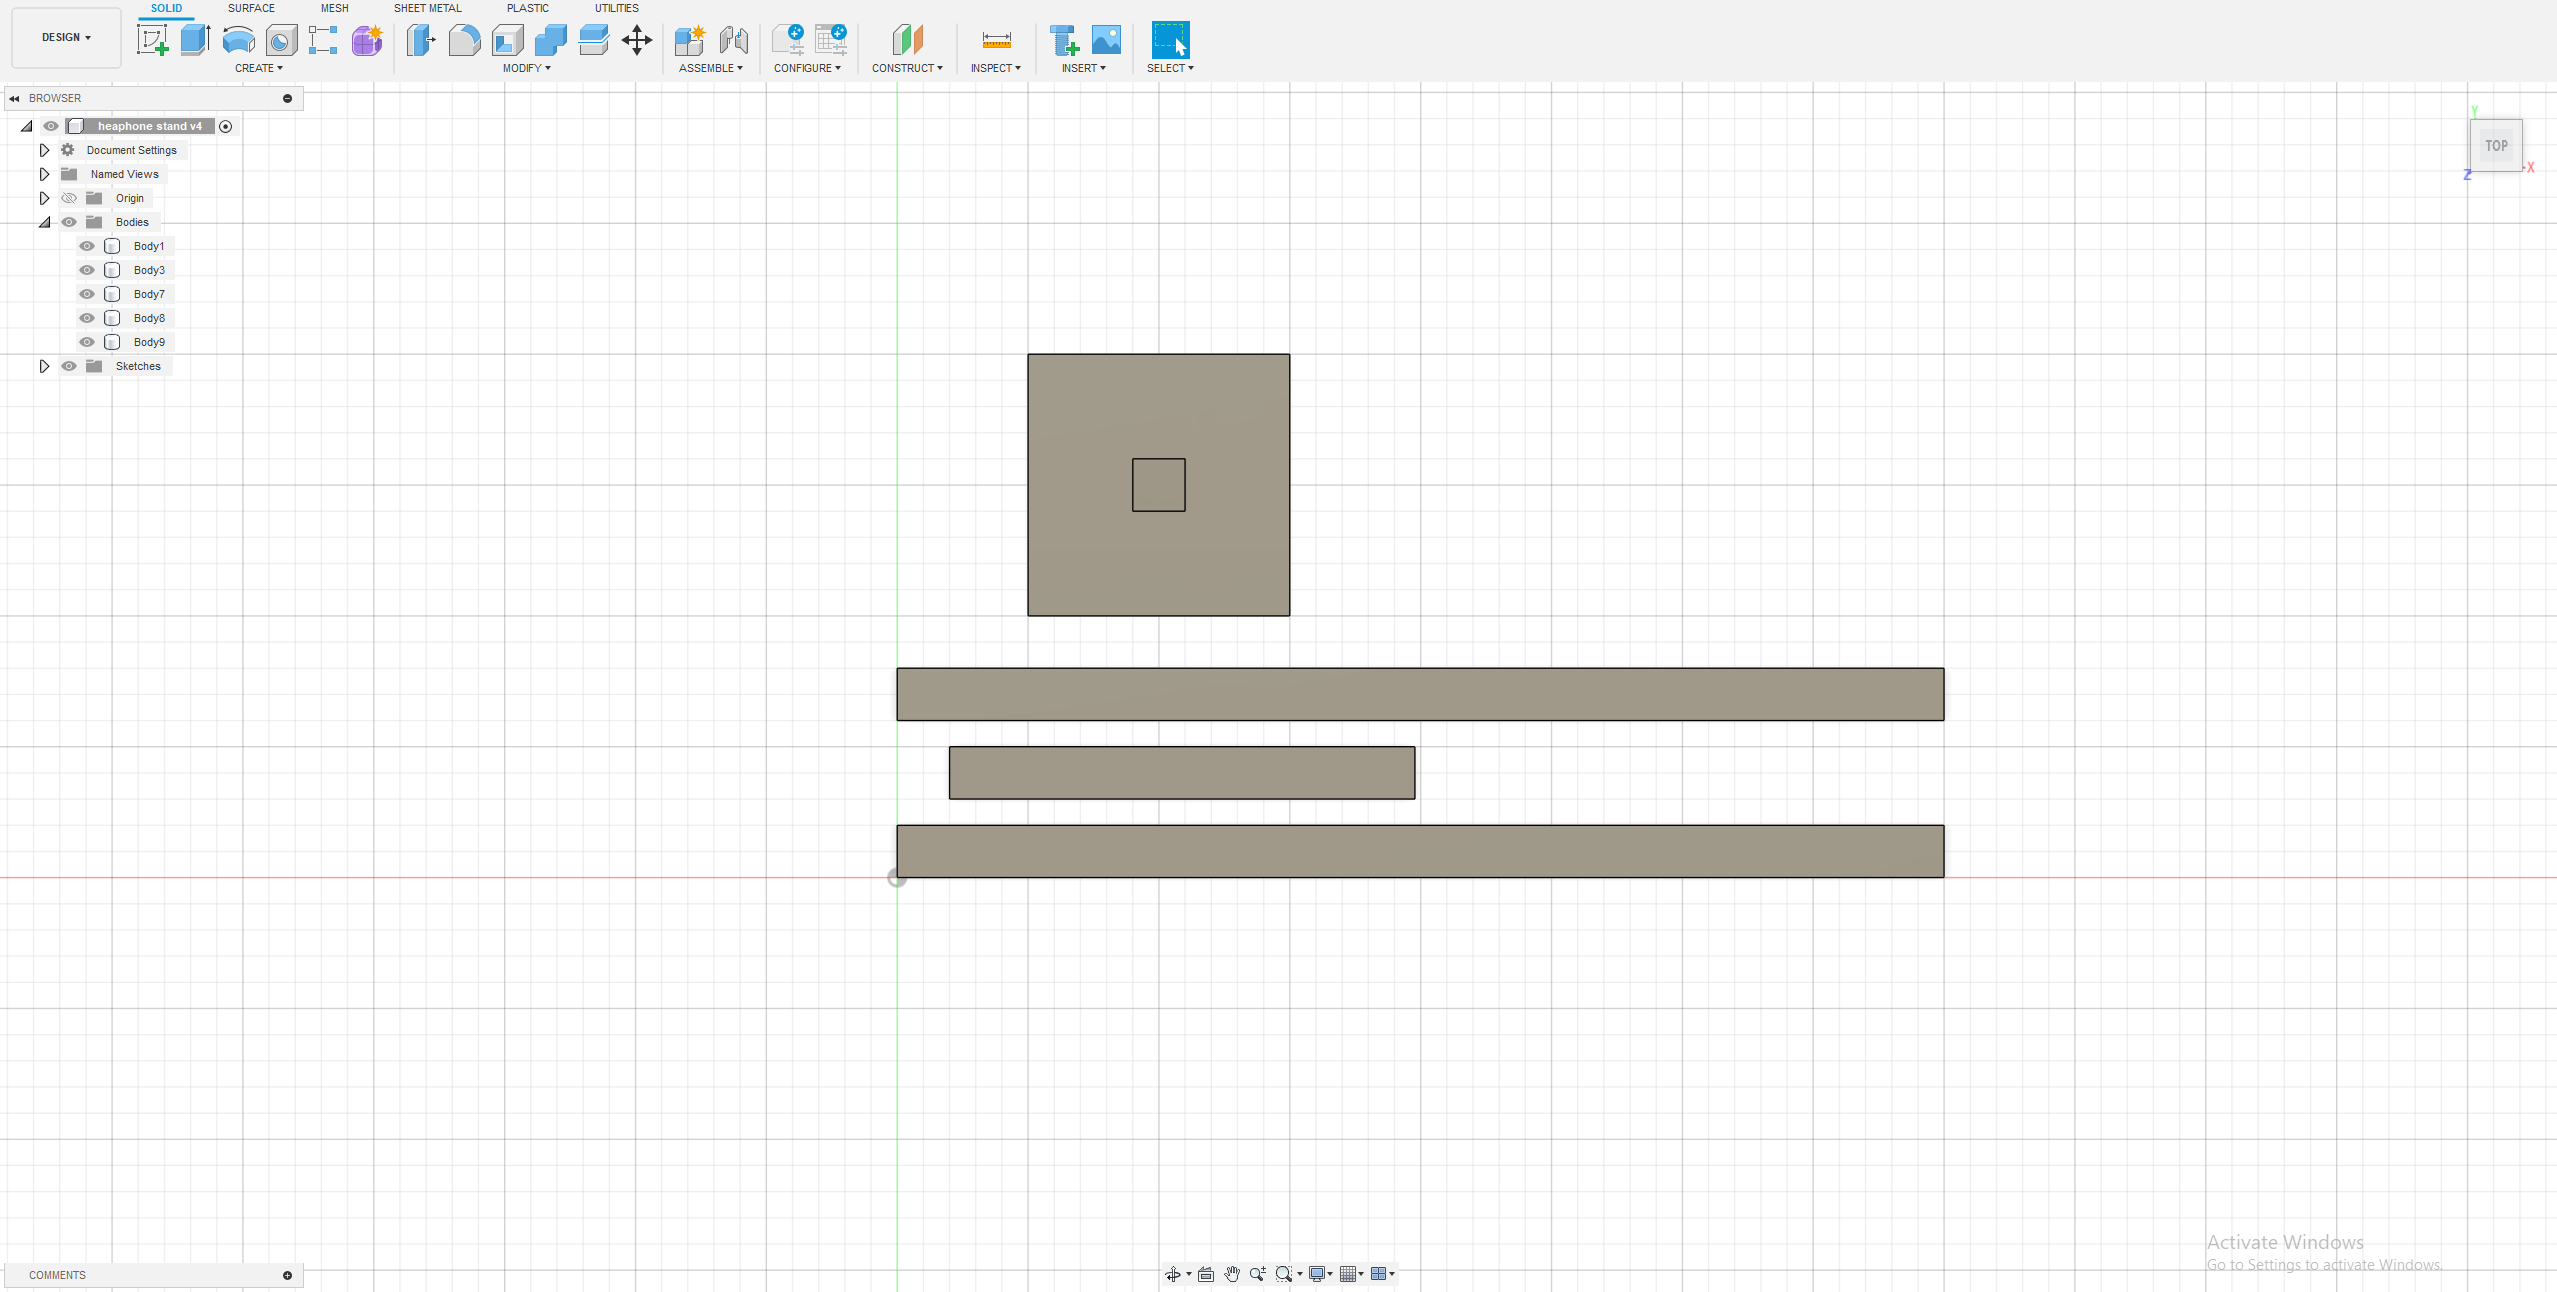Switch to the MESH tab

335,8
